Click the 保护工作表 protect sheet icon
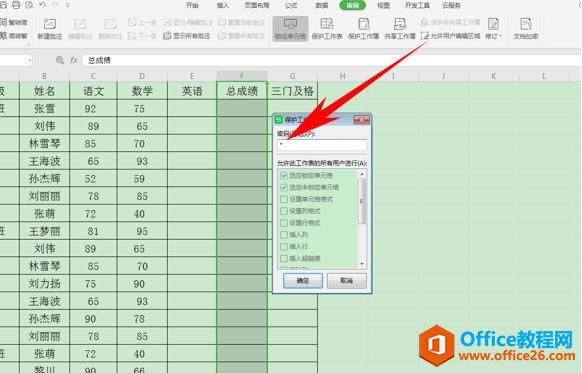Viewport: 582px width, 373px height. click(x=327, y=28)
